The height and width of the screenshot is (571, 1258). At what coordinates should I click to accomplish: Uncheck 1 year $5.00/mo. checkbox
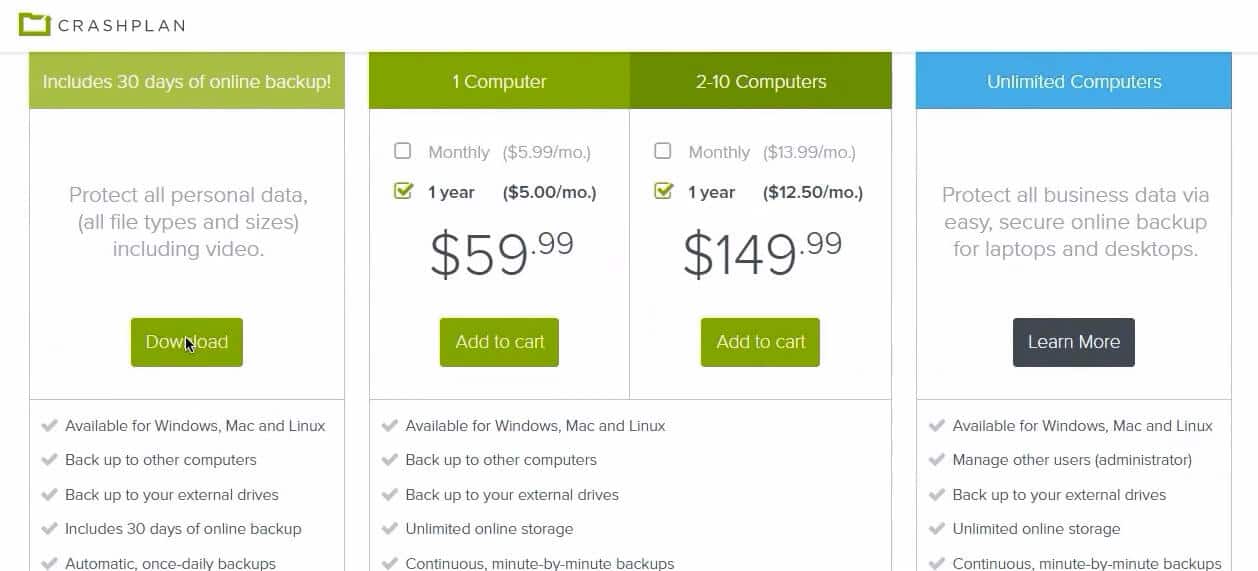pyautogui.click(x=403, y=191)
